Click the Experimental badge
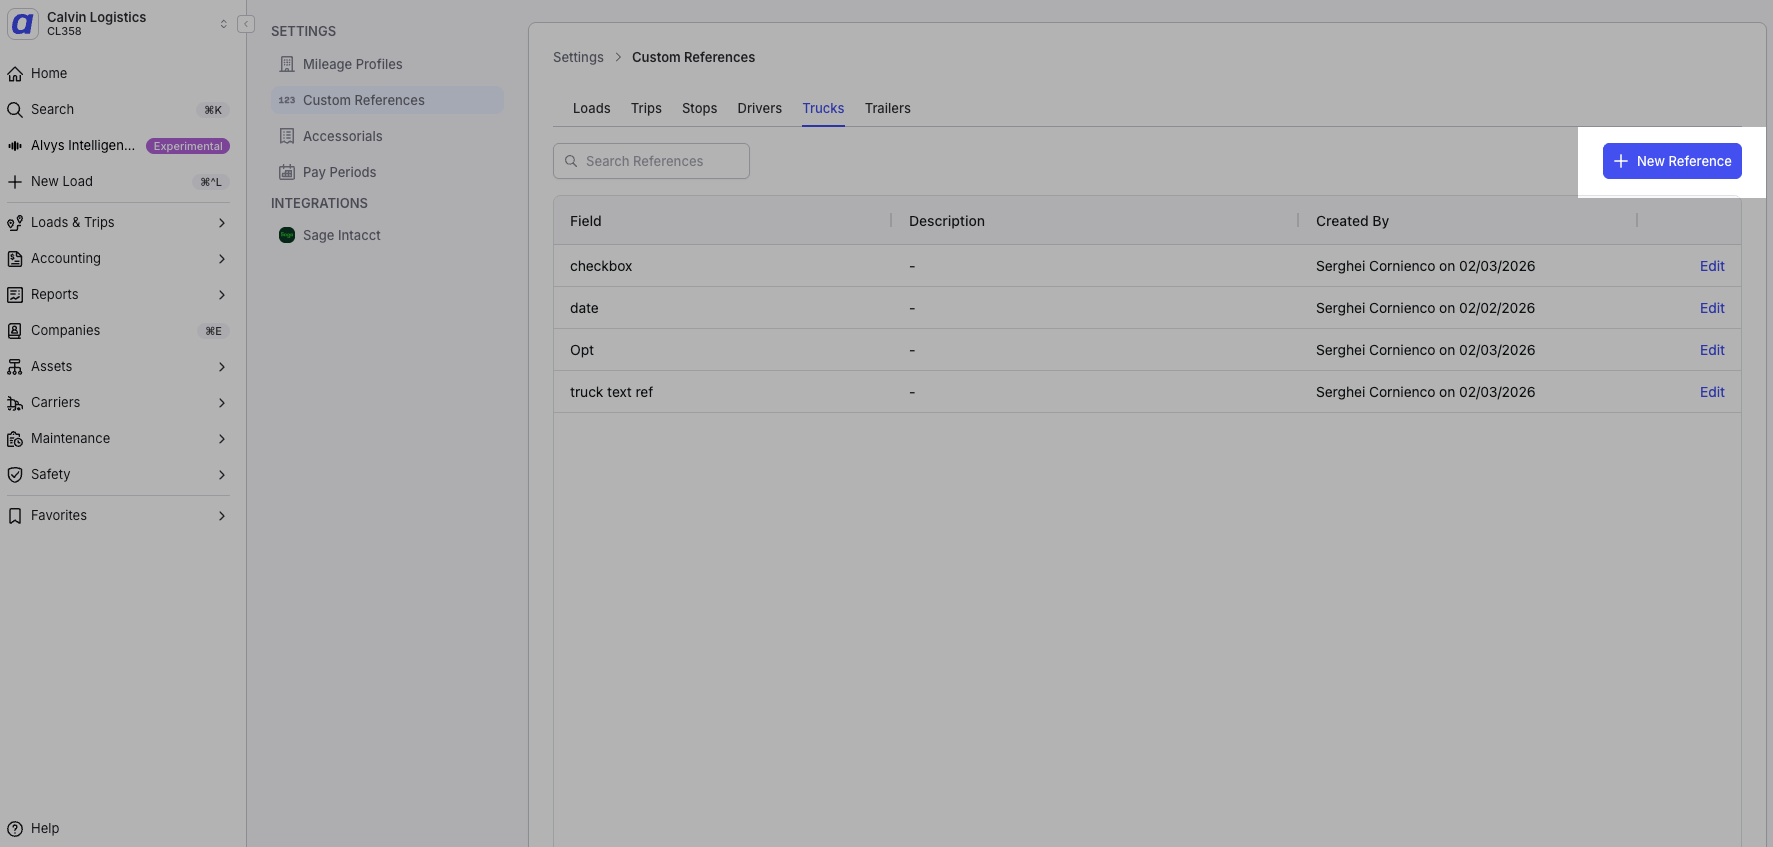 tap(188, 146)
